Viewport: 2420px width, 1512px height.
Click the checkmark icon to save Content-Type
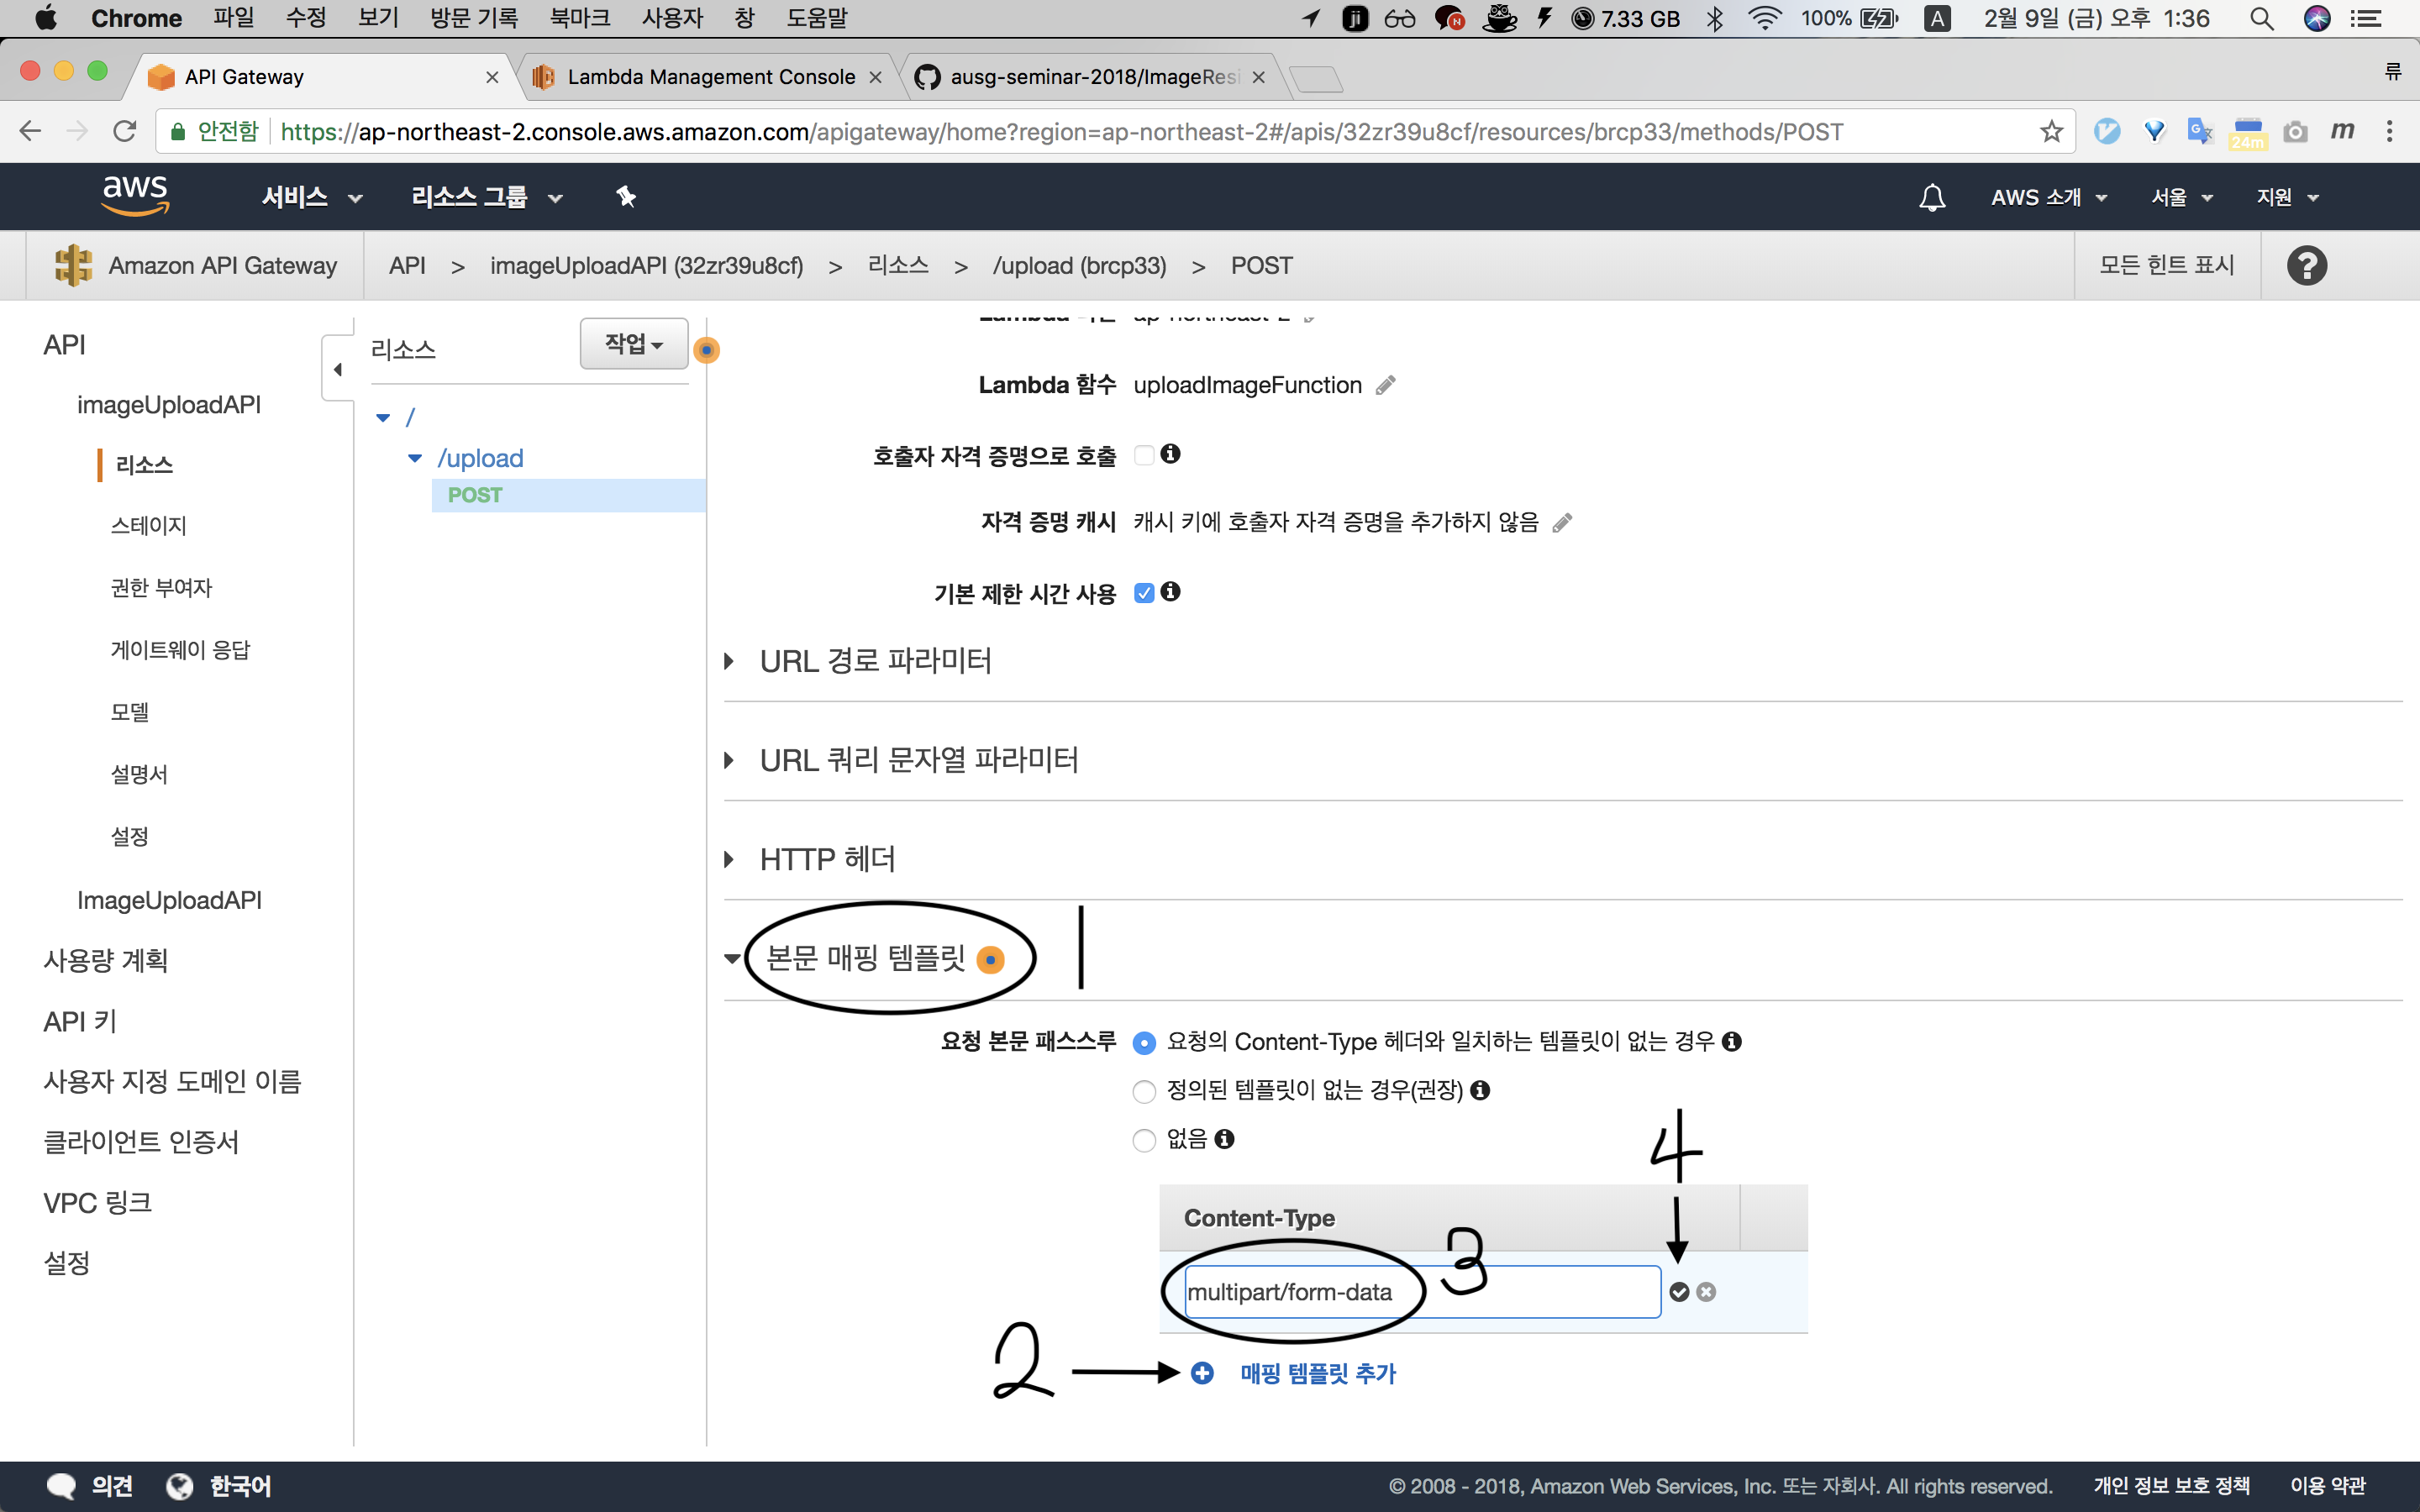tap(1679, 1292)
